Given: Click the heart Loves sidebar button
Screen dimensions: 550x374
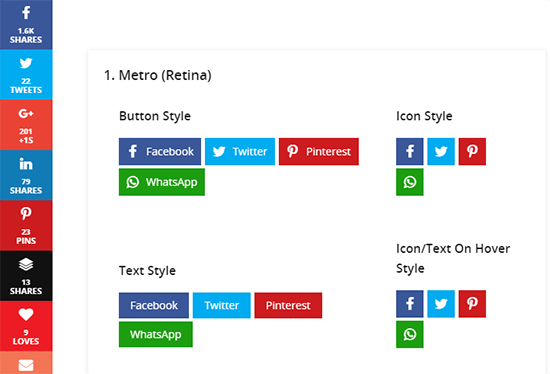Looking at the screenshot, I should coord(26,326).
